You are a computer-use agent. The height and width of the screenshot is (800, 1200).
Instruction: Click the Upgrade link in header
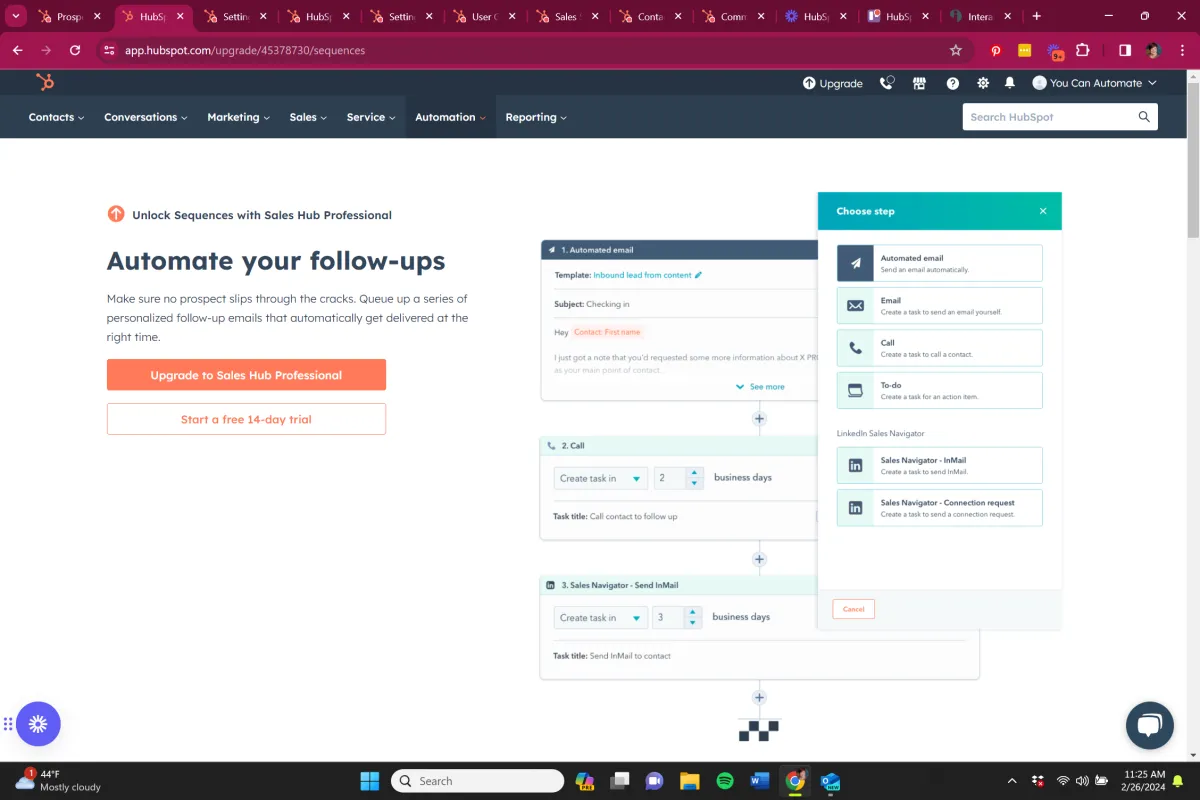click(833, 83)
